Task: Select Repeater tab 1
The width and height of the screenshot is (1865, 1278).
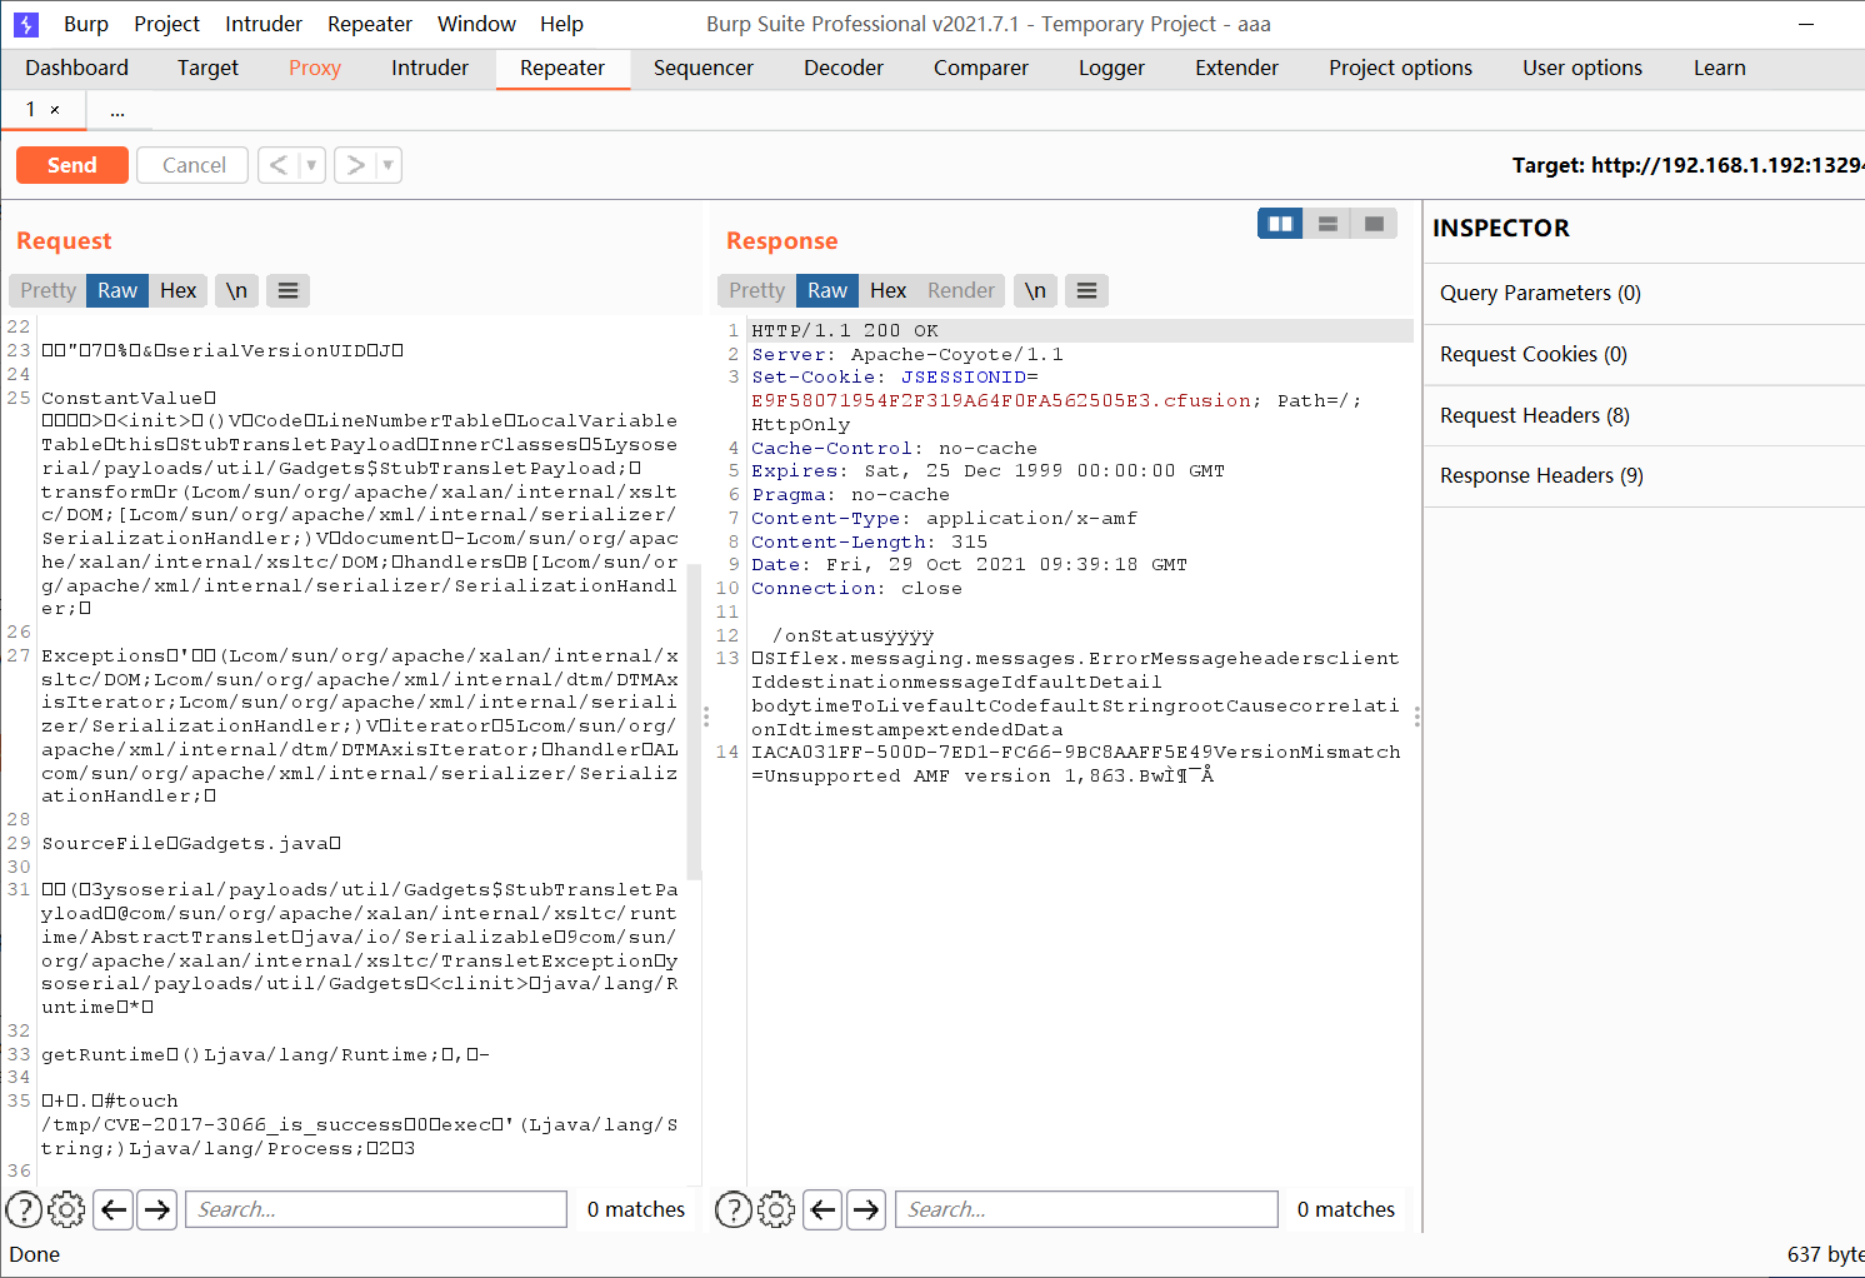Action: [x=31, y=110]
